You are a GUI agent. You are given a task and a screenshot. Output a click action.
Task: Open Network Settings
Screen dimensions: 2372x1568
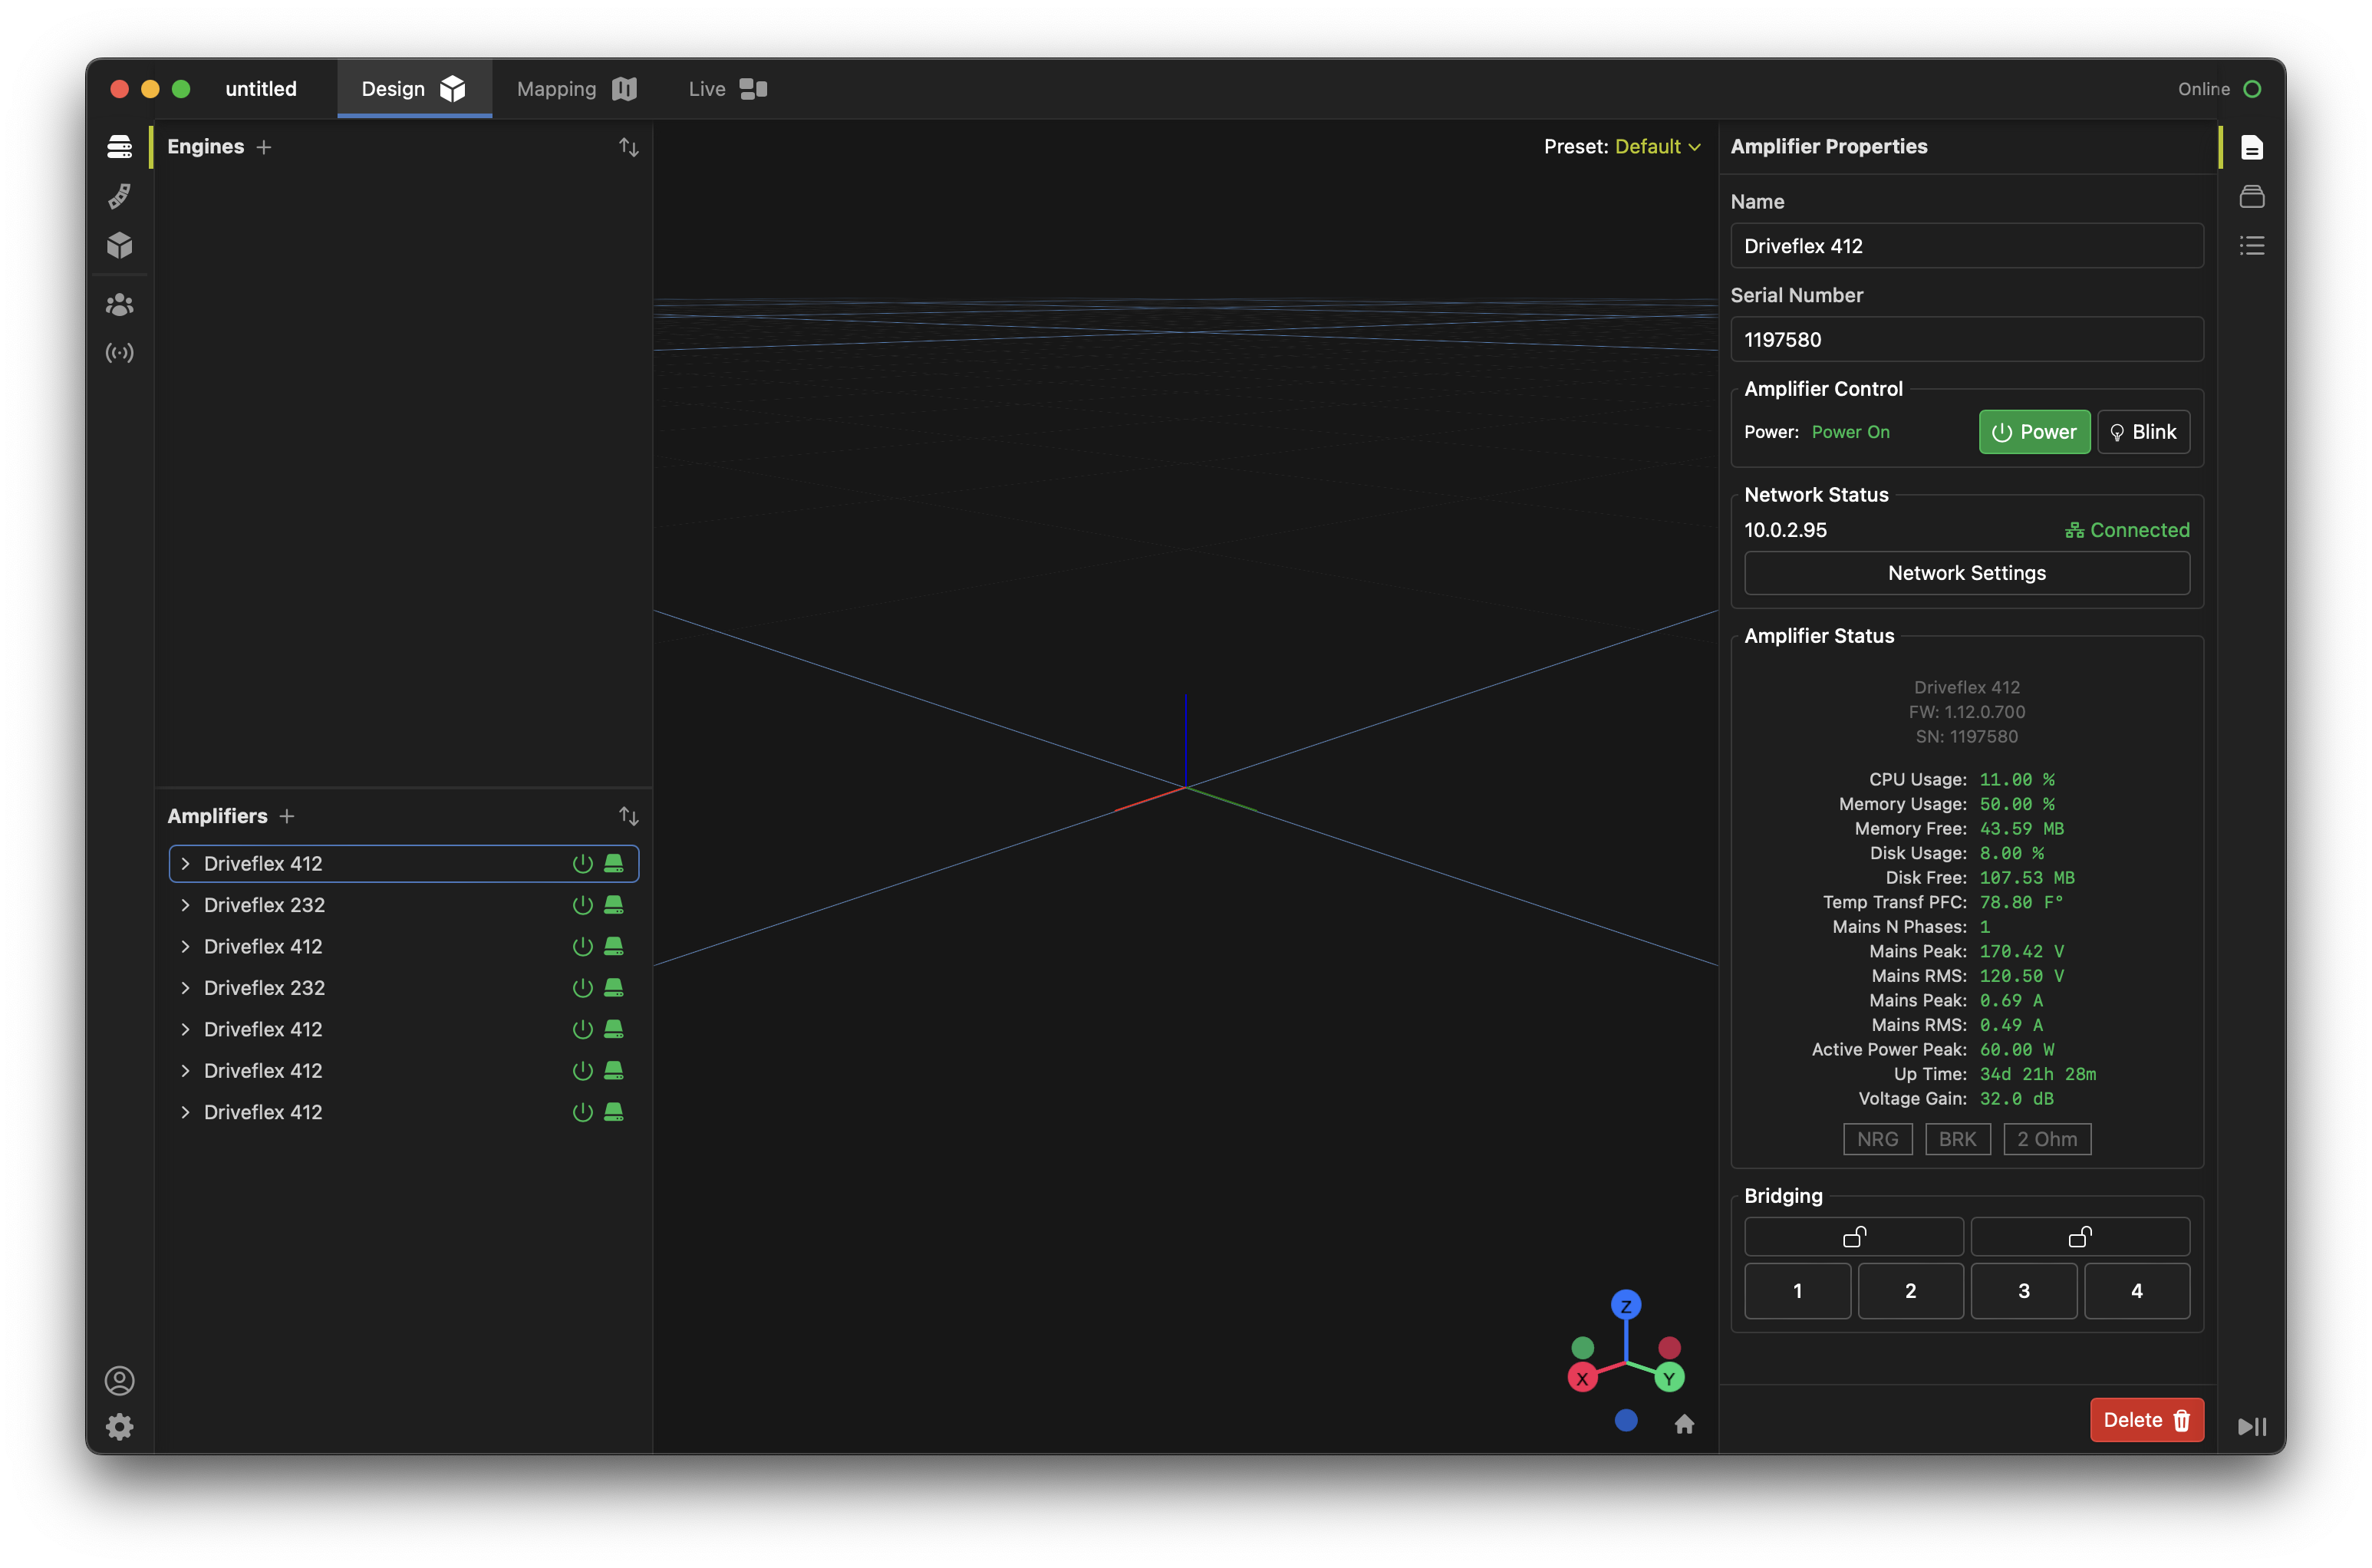(x=1966, y=573)
